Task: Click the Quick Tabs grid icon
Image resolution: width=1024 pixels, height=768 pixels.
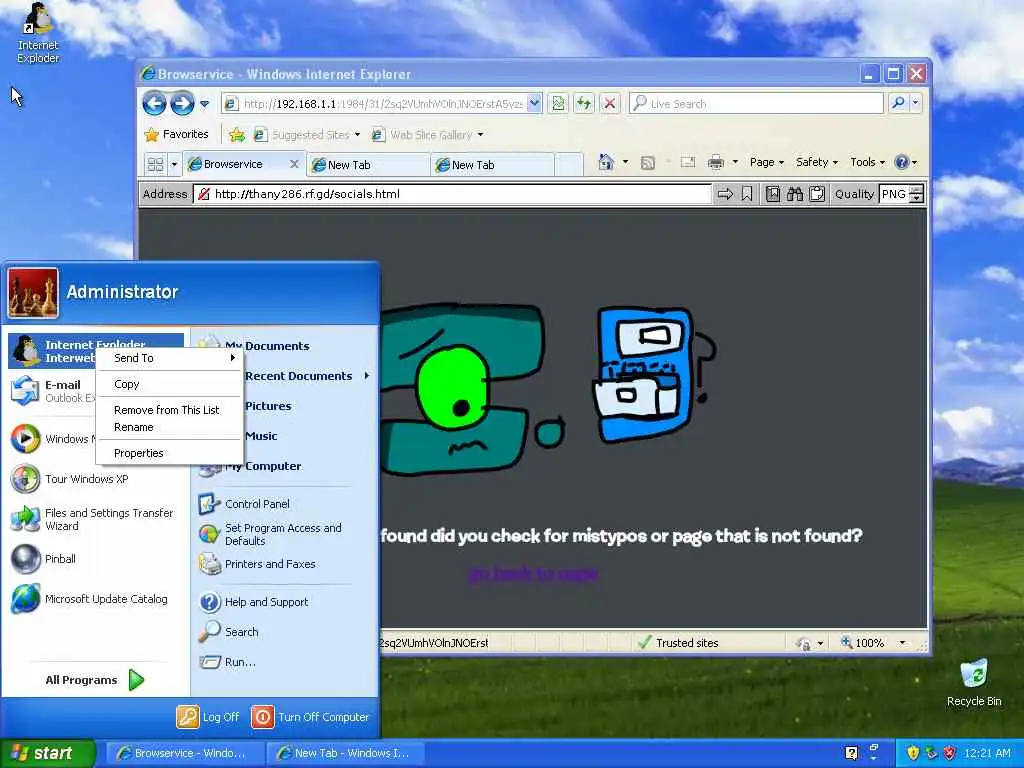Action: tap(155, 164)
